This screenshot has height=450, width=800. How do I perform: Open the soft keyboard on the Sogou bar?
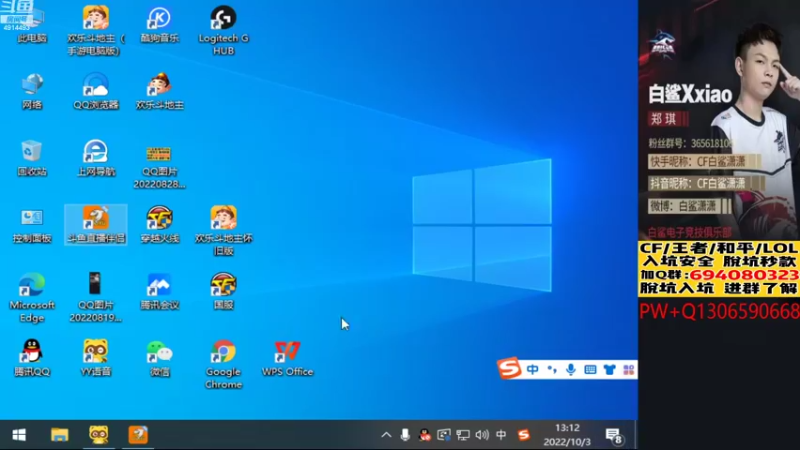point(590,369)
